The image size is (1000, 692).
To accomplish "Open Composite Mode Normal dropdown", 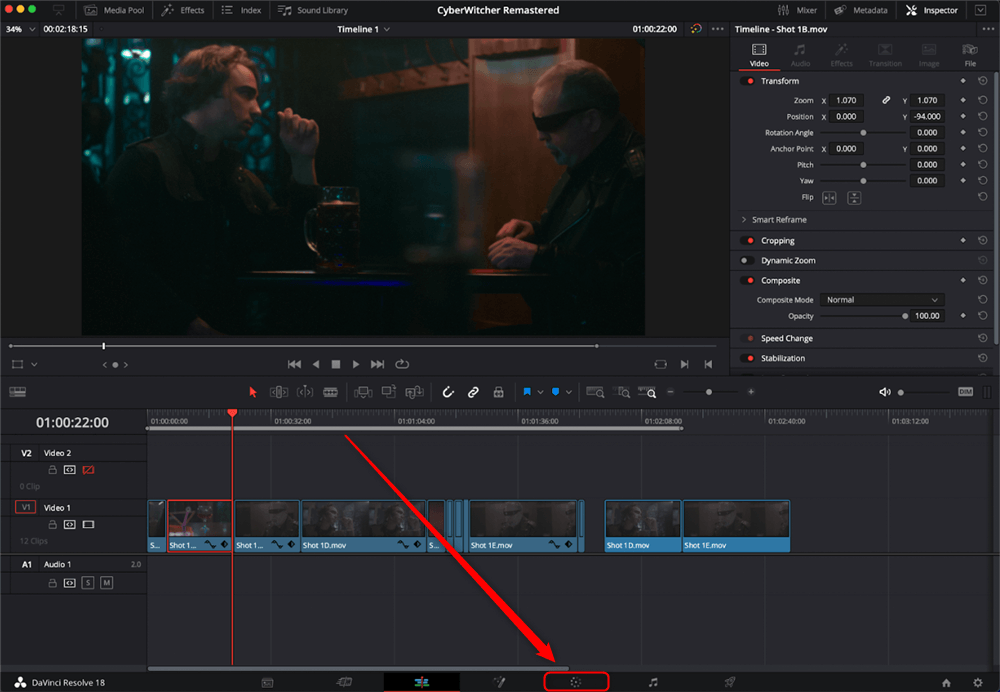I will point(882,300).
